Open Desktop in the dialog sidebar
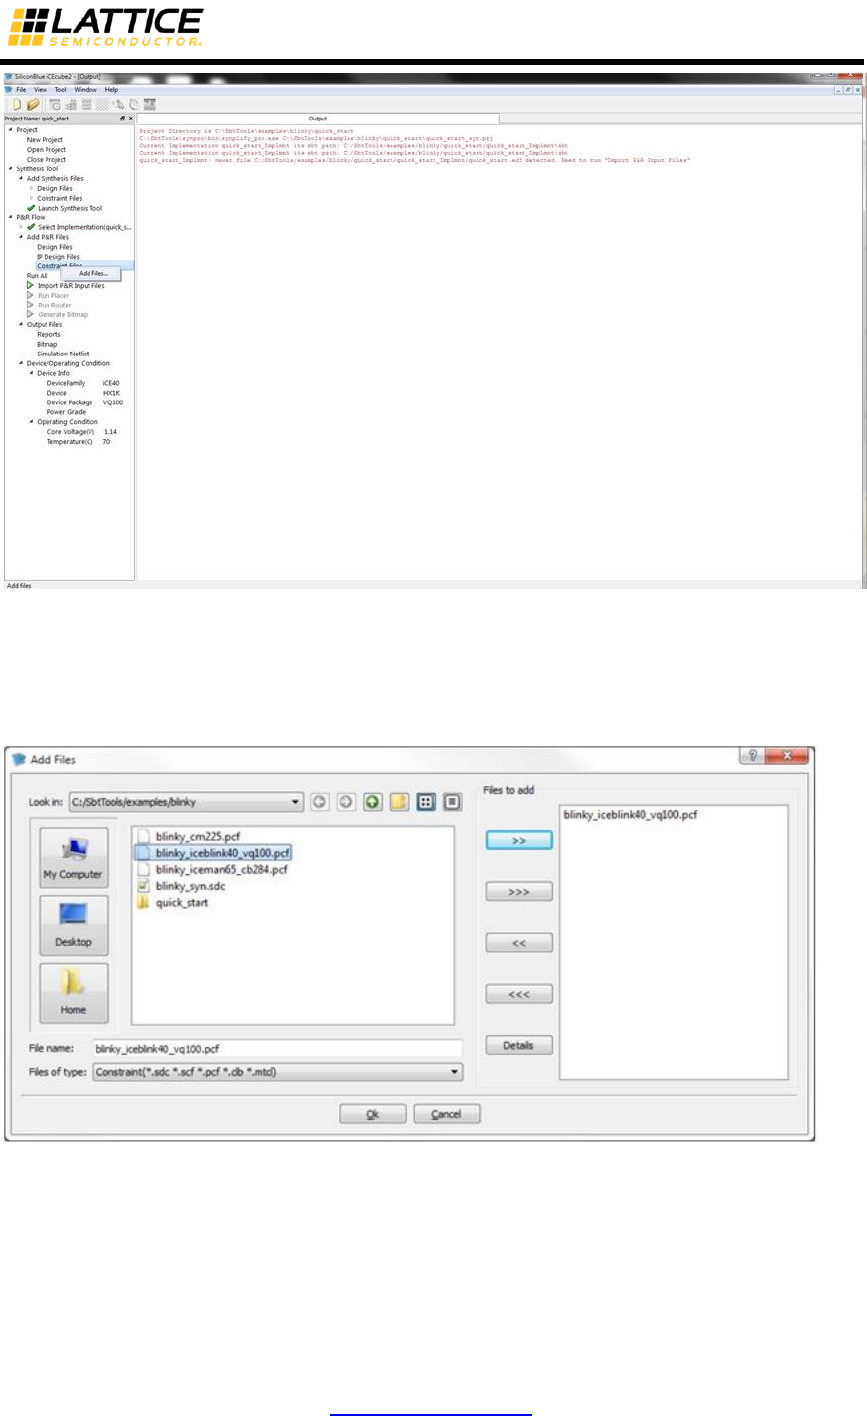This screenshot has width=867, height=1416. 75,927
